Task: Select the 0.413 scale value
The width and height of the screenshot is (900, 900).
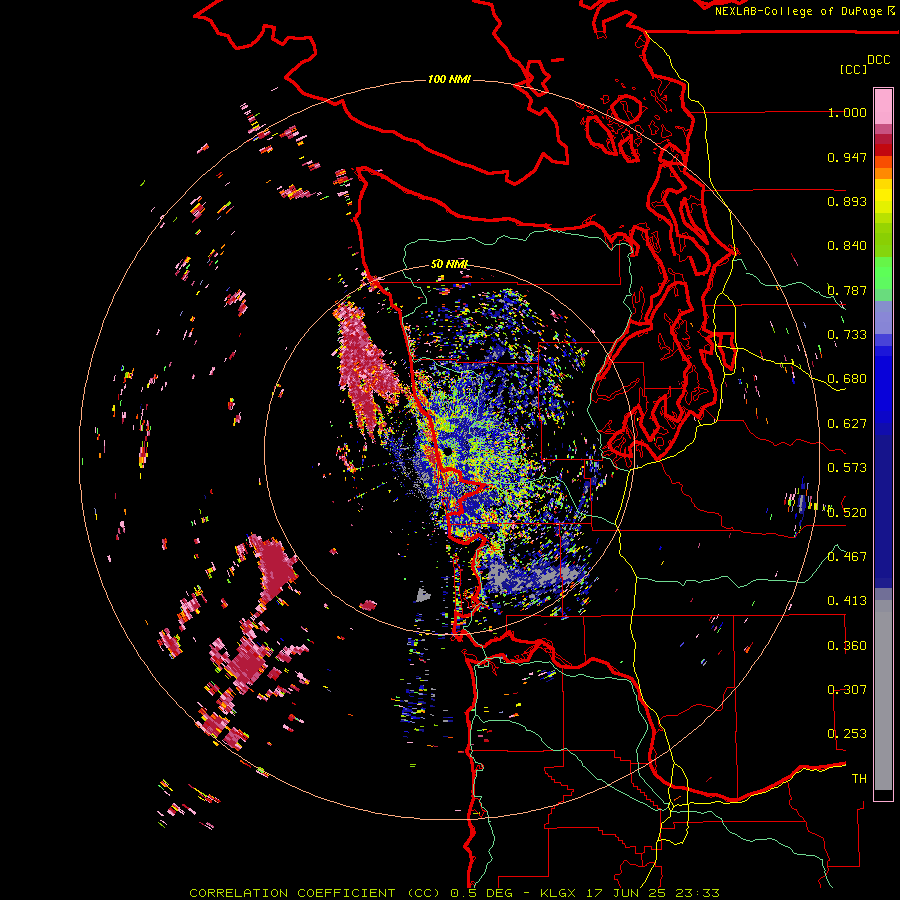Action: point(847,601)
